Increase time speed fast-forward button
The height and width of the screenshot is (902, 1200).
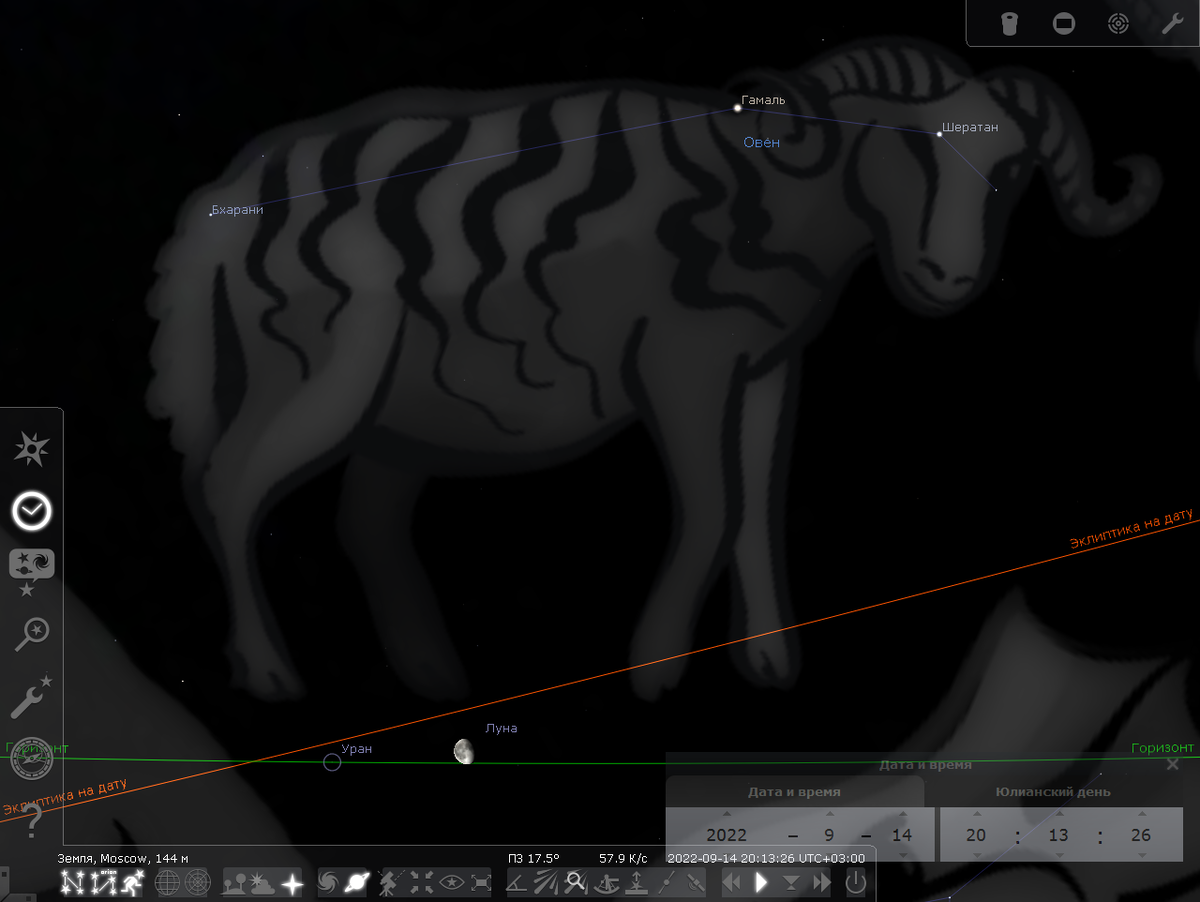822,882
